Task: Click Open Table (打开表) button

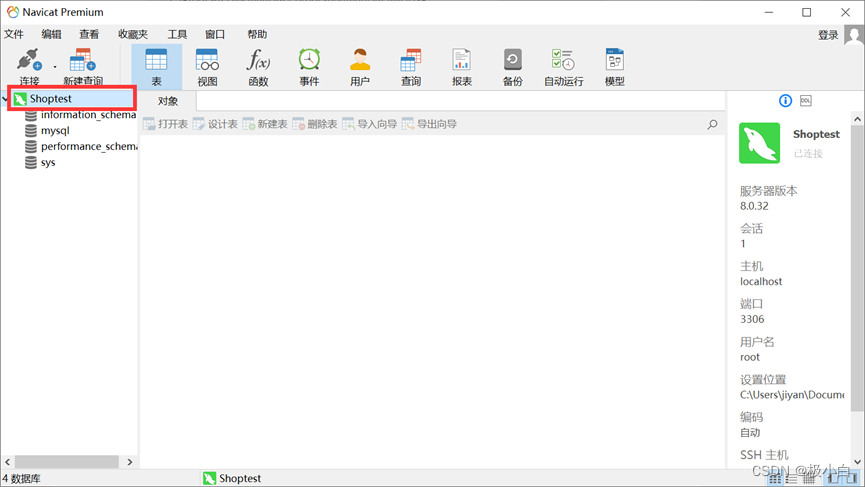Action: [x=165, y=124]
